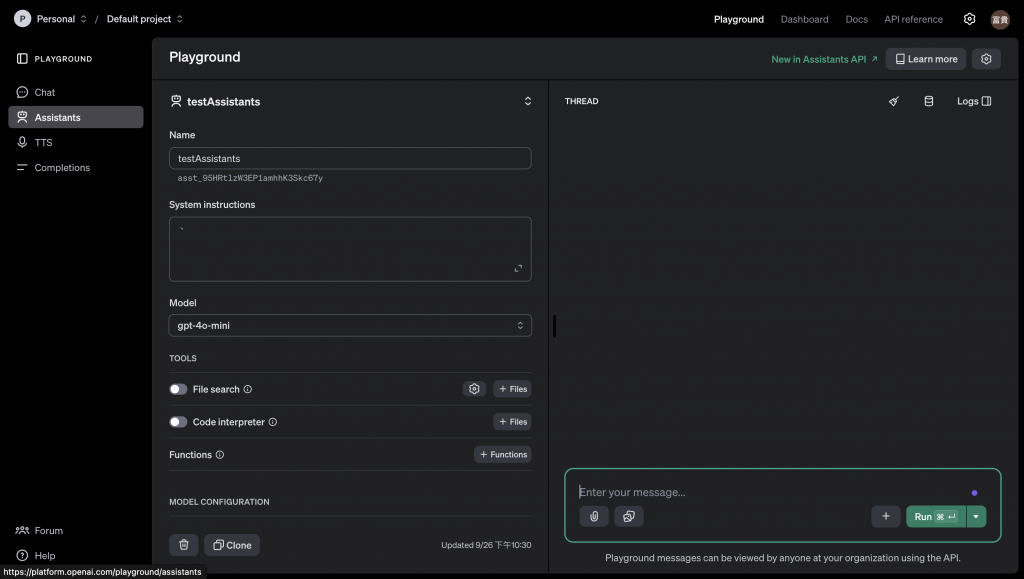
Task: Click the user profile avatar
Action: click(1000, 20)
